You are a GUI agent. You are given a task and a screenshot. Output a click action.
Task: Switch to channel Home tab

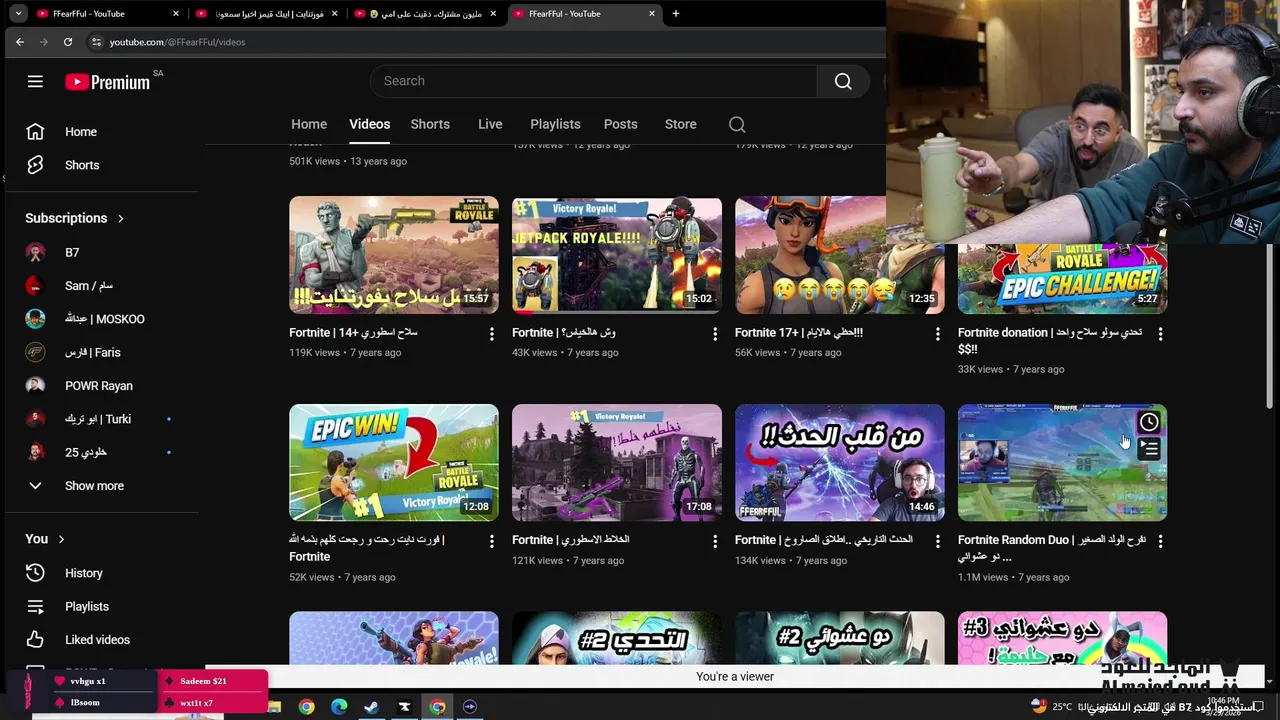click(x=309, y=124)
